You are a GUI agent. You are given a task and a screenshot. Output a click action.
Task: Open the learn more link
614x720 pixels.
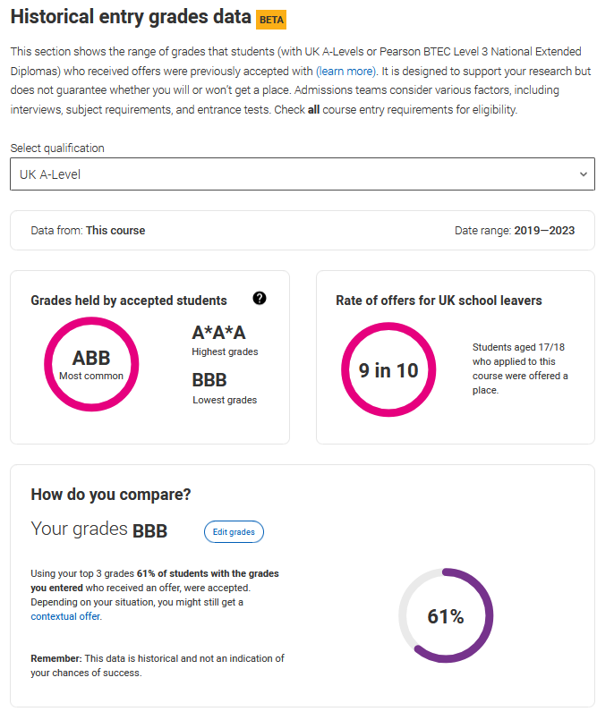click(x=346, y=72)
